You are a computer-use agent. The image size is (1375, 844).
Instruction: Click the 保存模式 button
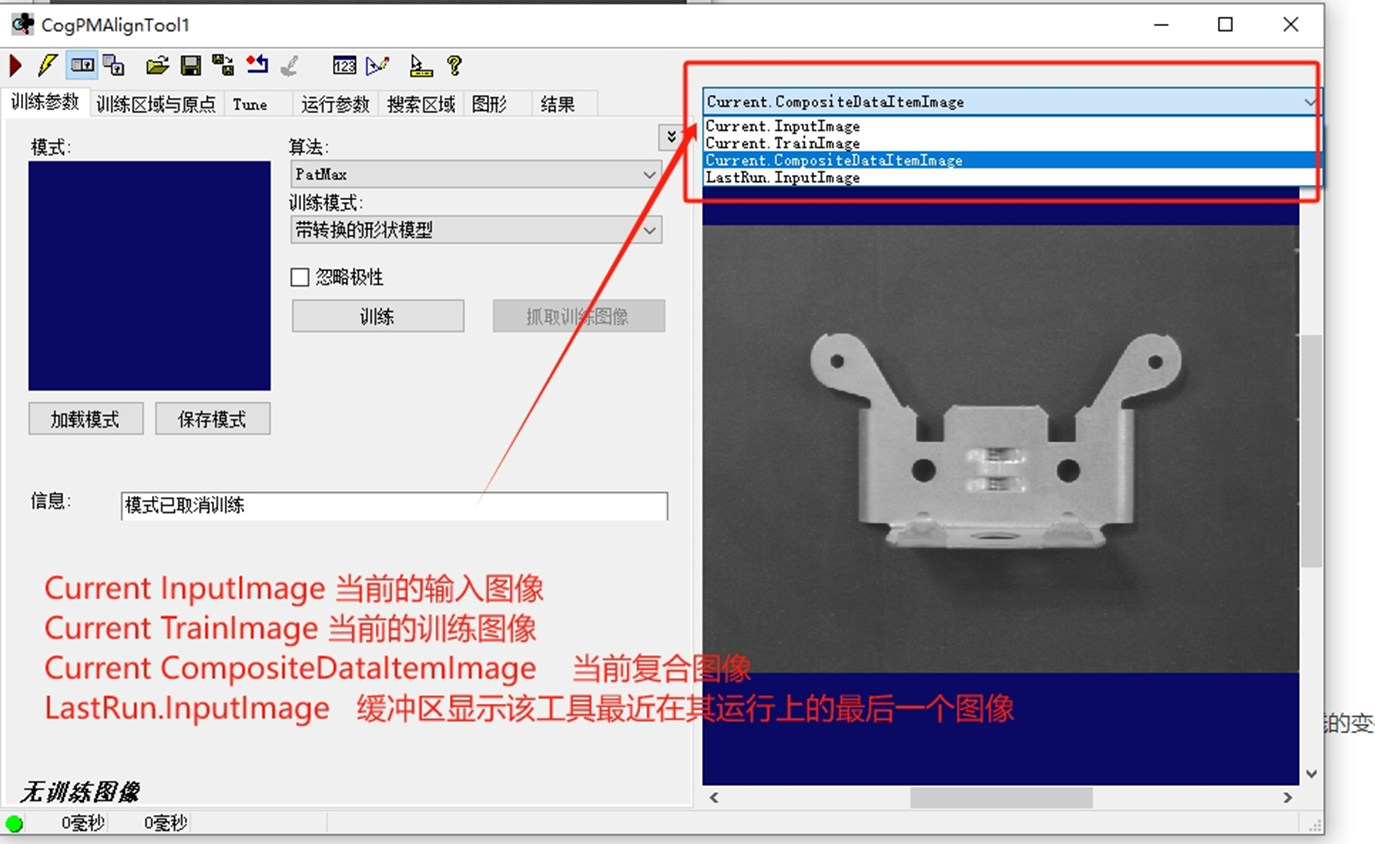pyautogui.click(x=212, y=419)
